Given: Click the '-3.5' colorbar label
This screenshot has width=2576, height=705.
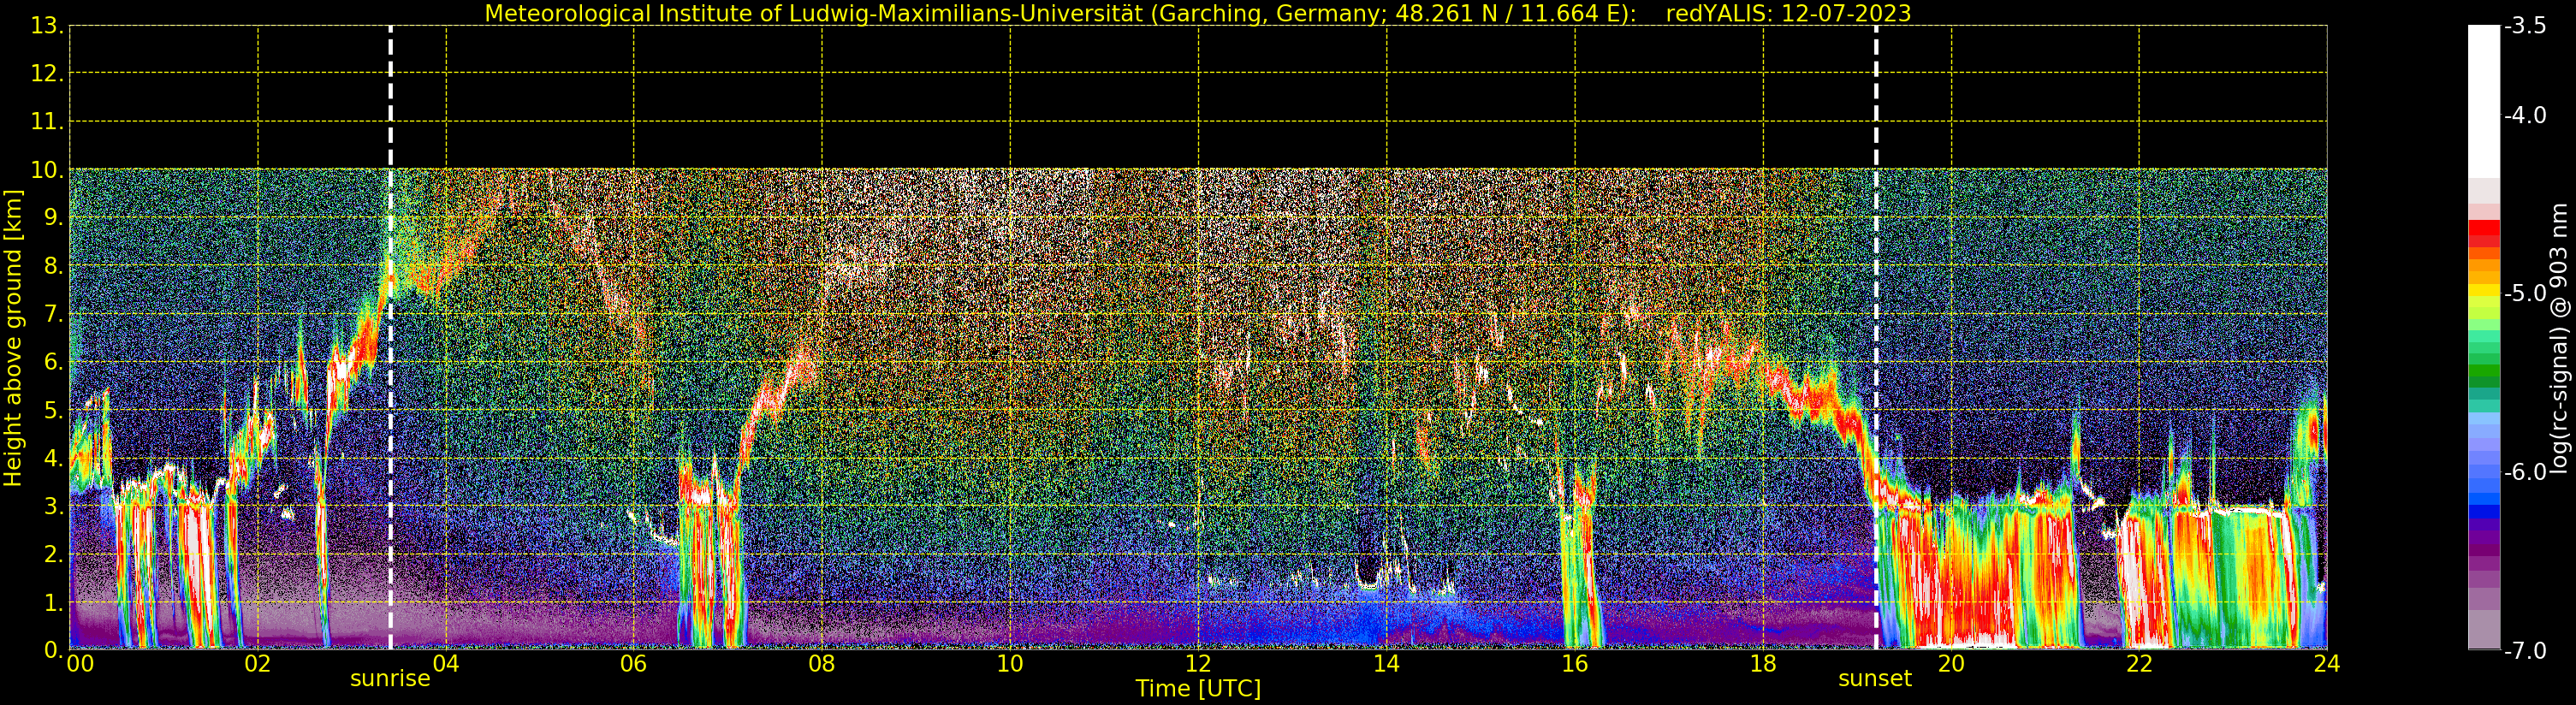Looking at the screenshot, I should point(2526,26).
